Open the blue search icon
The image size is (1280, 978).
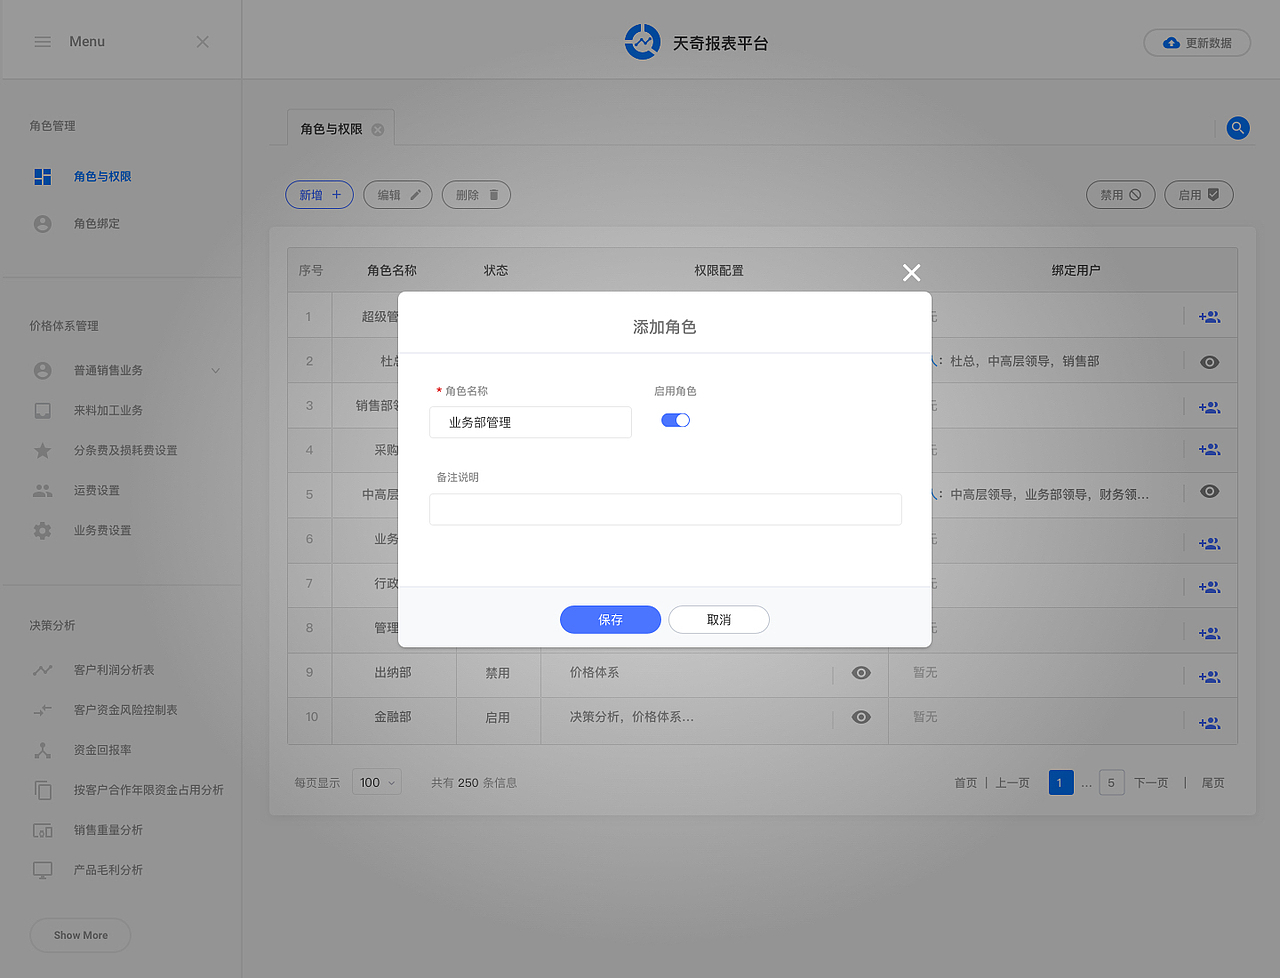click(1238, 128)
